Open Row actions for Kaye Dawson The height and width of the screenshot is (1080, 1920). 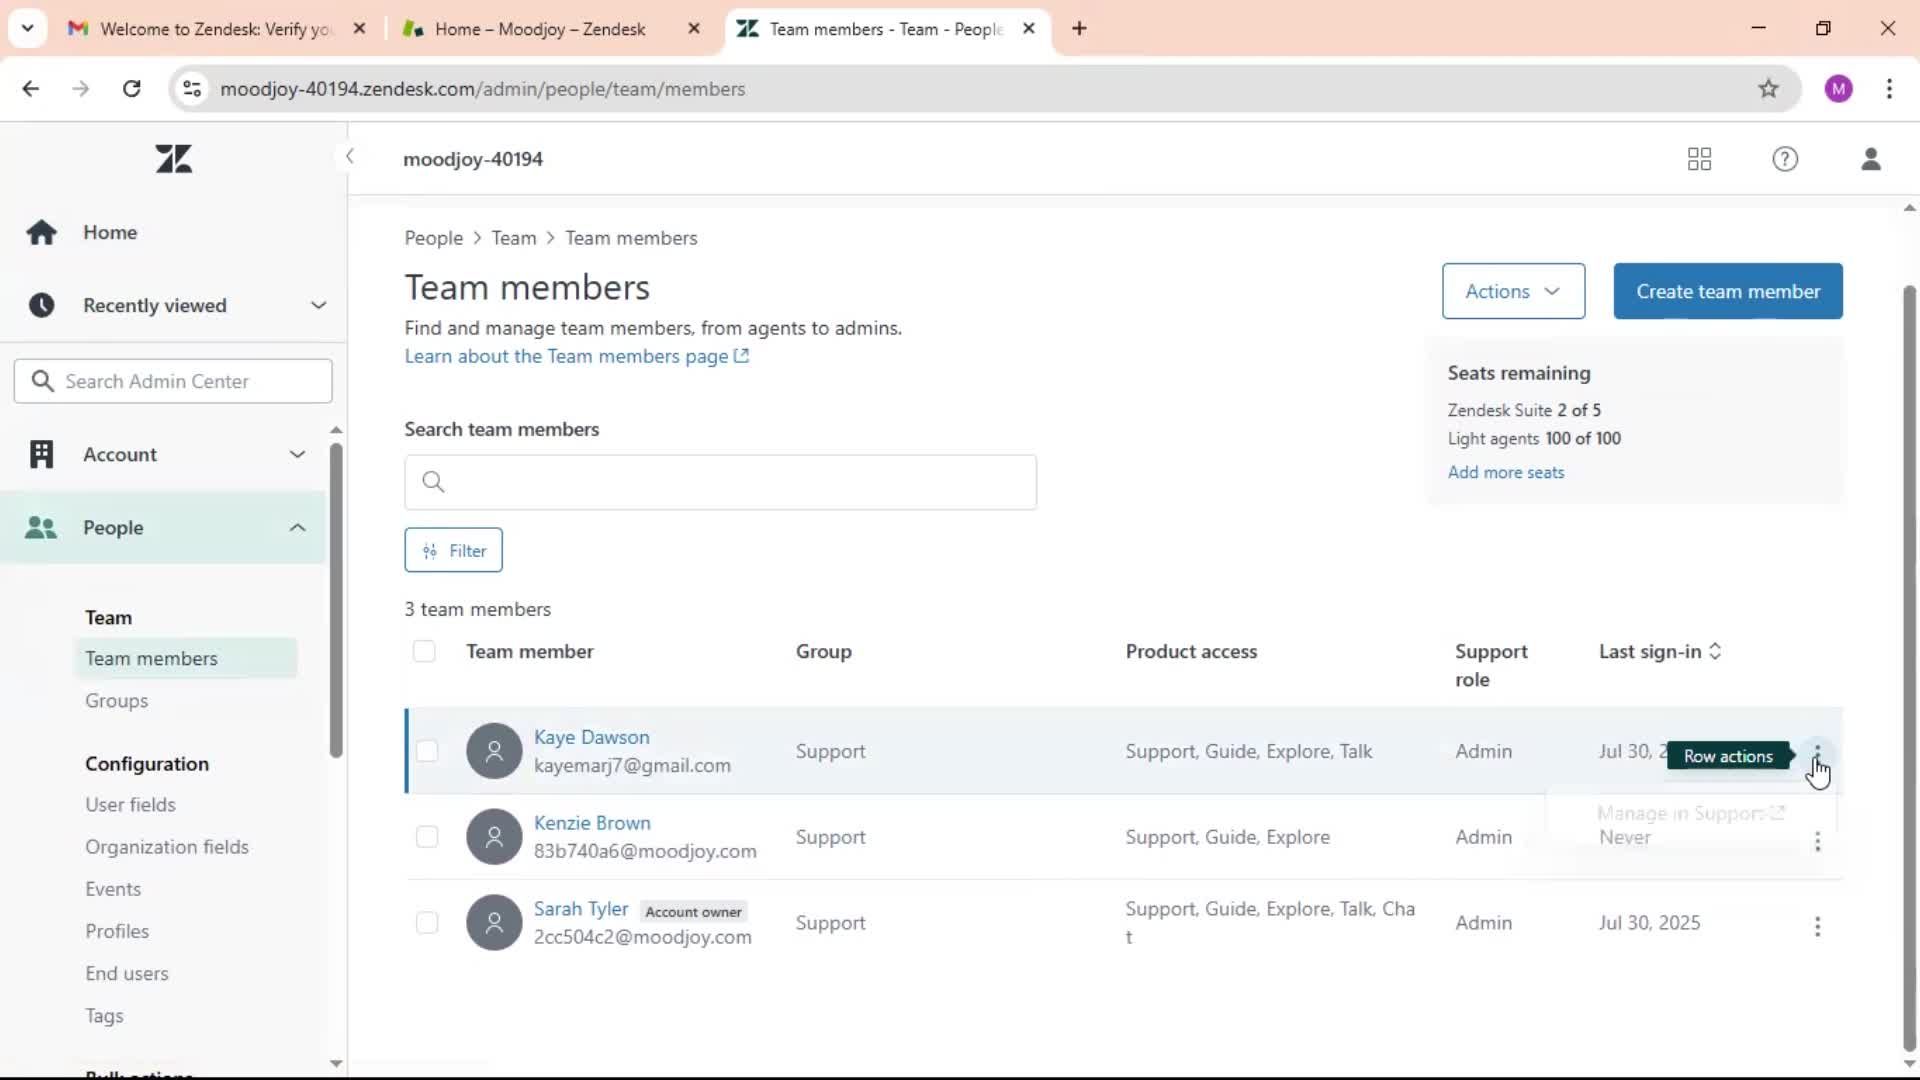click(x=1817, y=753)
